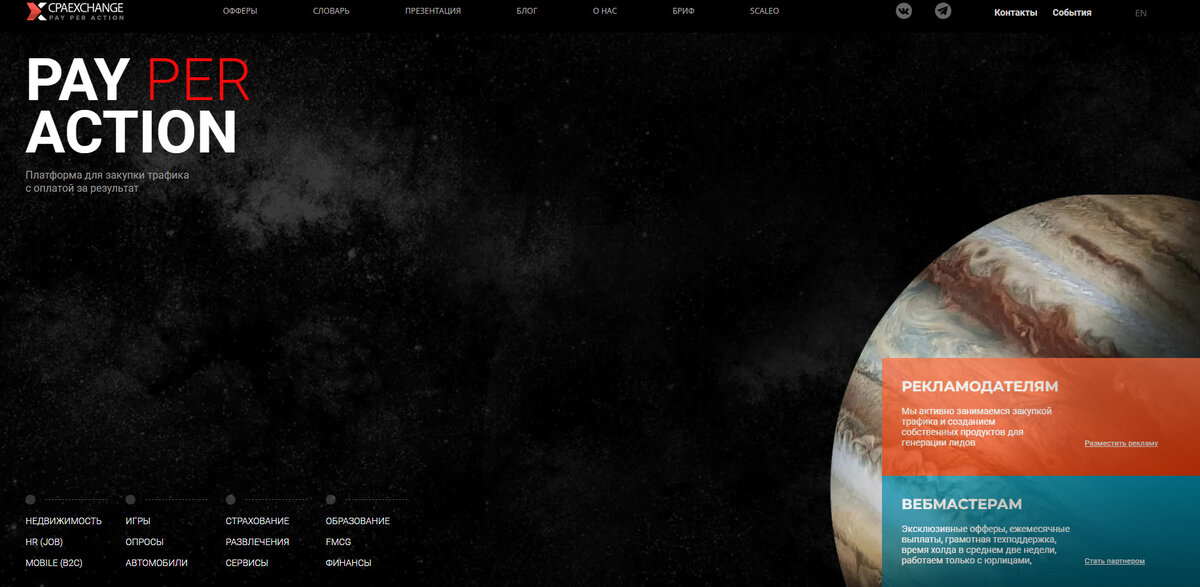The image size is (1200, 587).
Task: Open the Telegram channel icon
Action: (x=943, y=11)
